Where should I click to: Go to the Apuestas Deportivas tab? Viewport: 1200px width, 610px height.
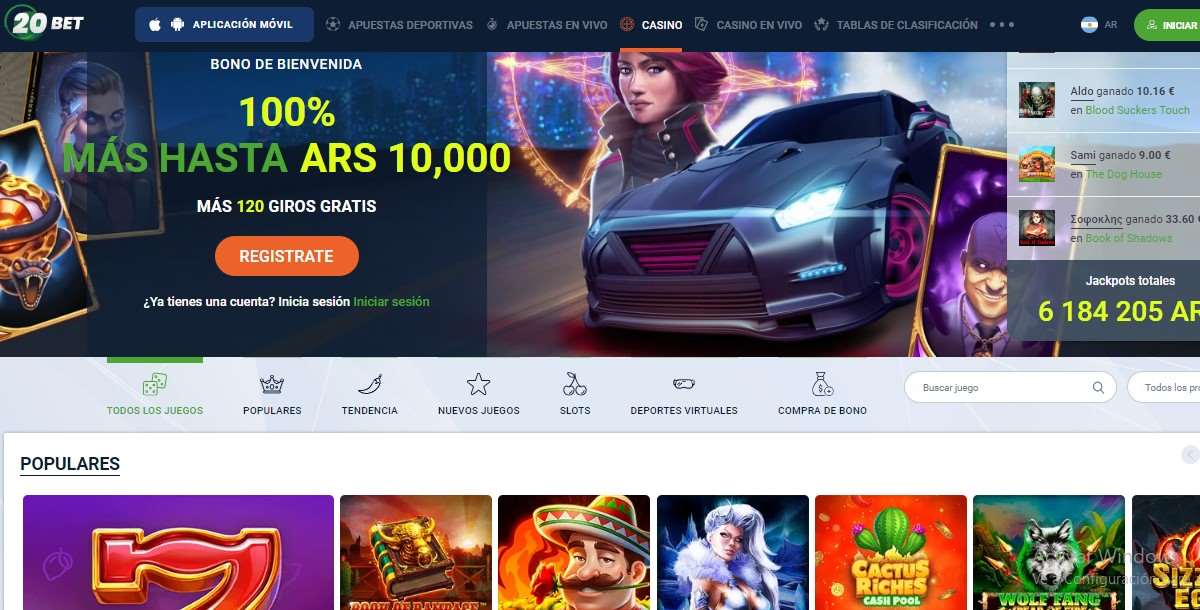click(x=399, y=25)
